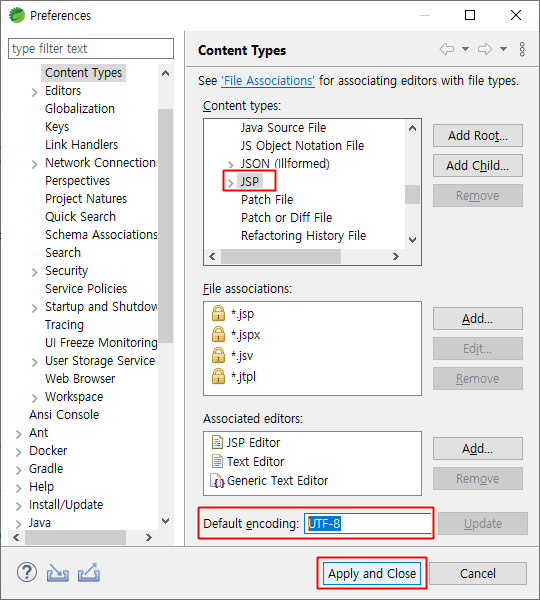Click the Help question mark icon
Viewport: 540px width, 600px height.
27,573
